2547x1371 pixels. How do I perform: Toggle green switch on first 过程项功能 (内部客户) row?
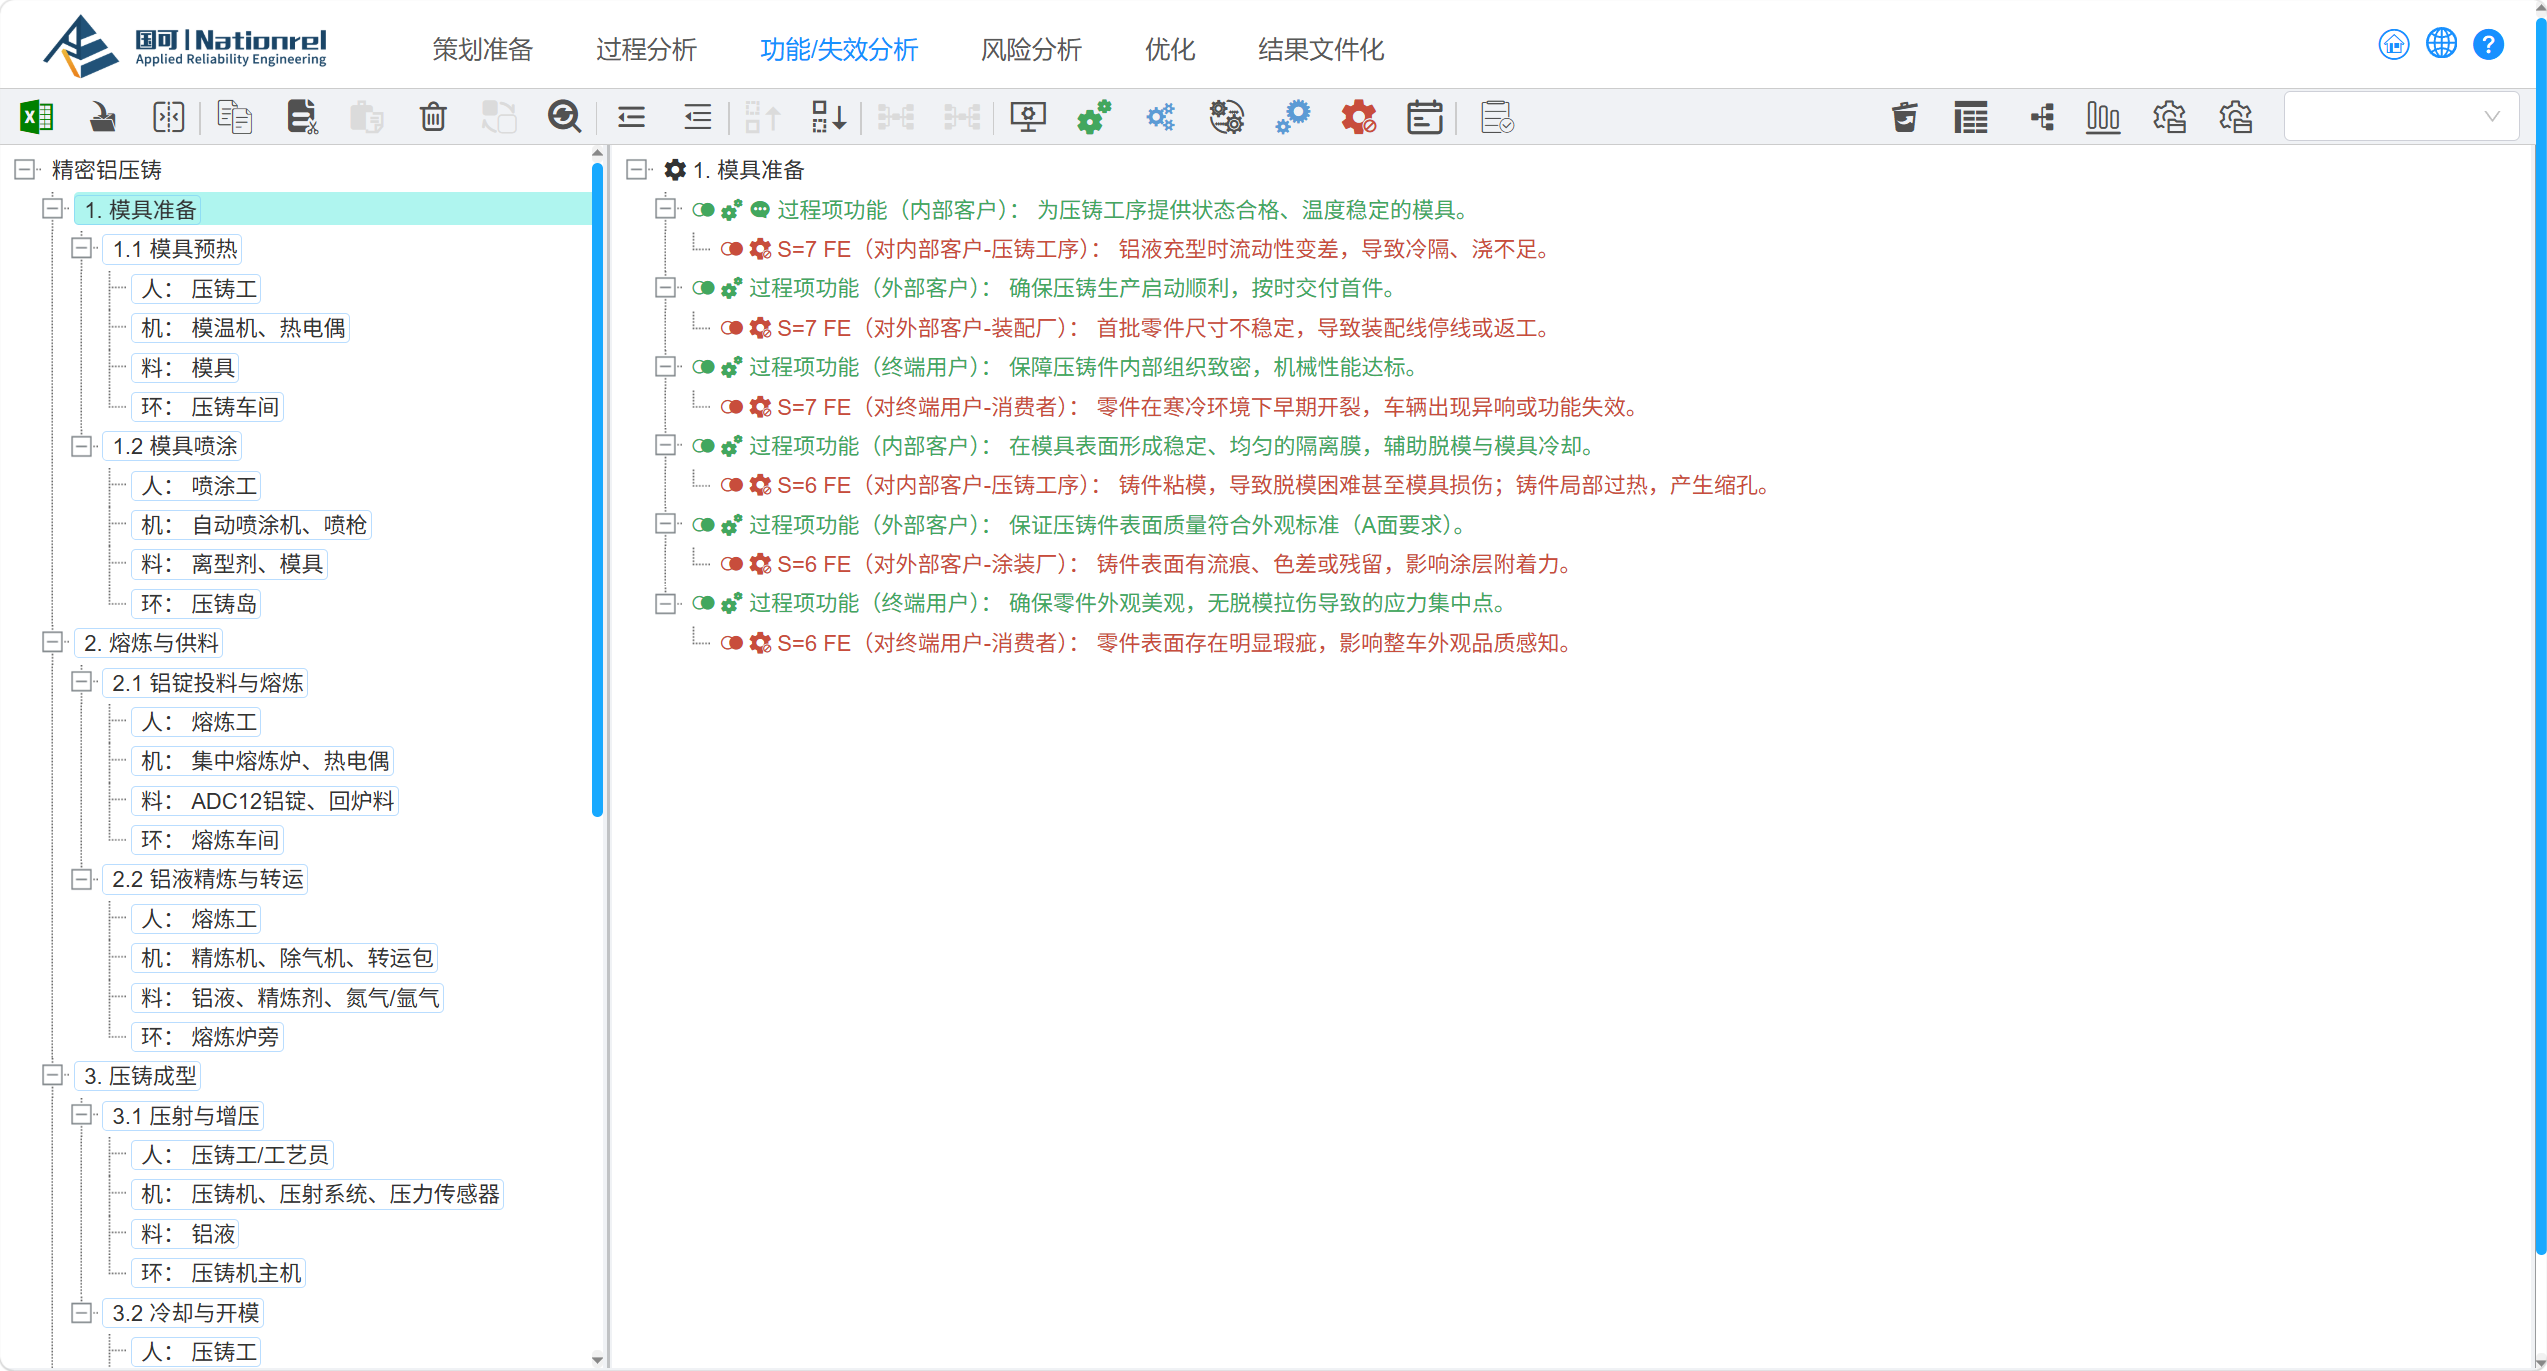[x=704, y=210]
